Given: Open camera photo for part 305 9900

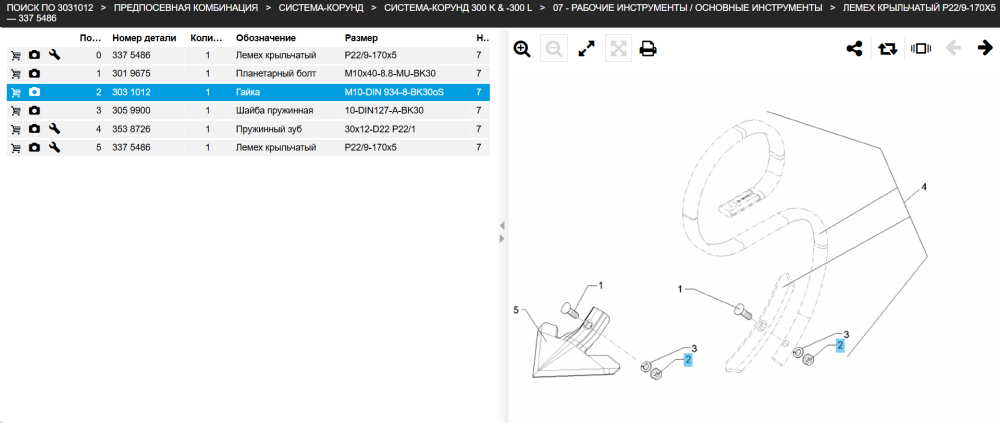Looking at the screenshot, I should tap(34, 111).
